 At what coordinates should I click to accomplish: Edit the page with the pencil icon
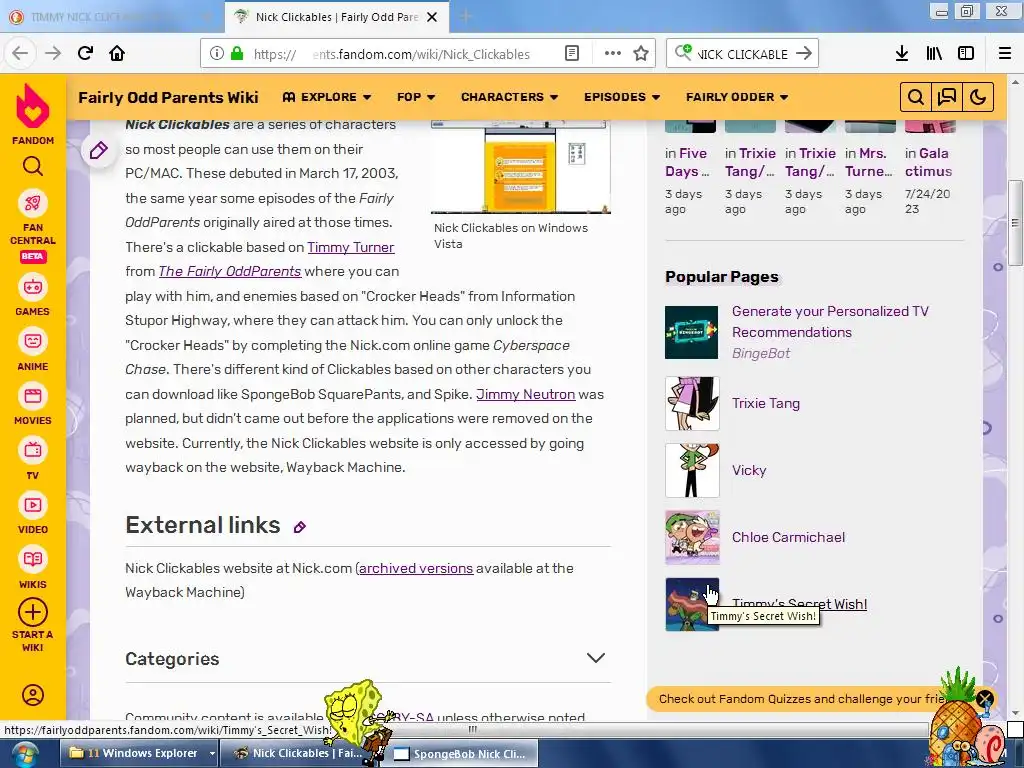[99, 151]
